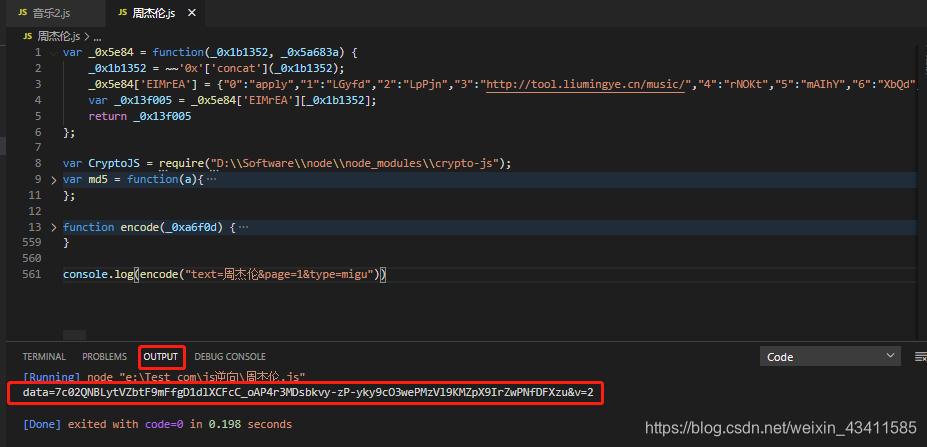
Task: Click the fold ellipsis after function(a){
Action: point(212,179)
